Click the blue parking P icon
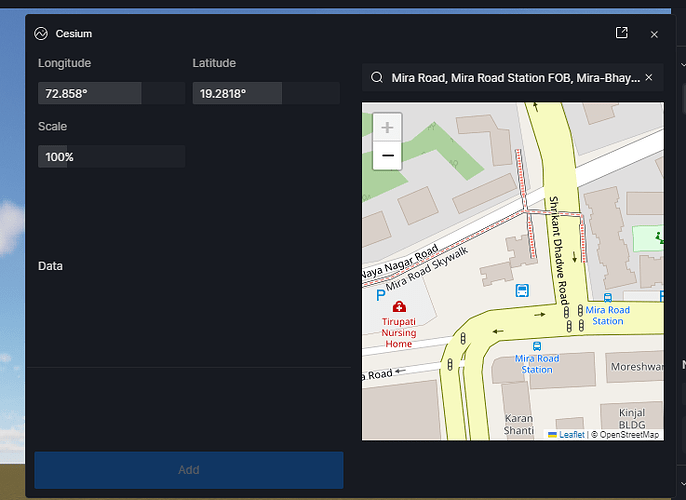Image resolution: width=686 pixels, height=500 pixels. coord(380,296)
